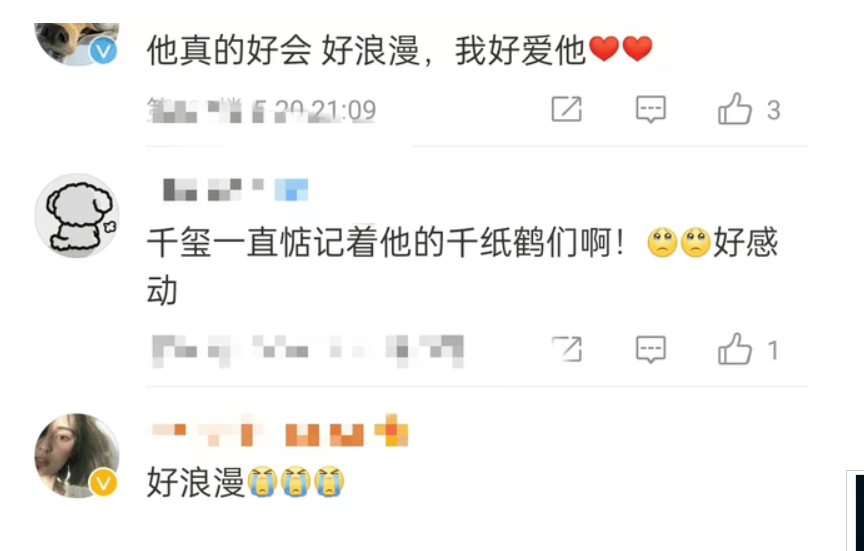Tap the blue V verification badge
The image size is (864, 551).
click(103, 51)
